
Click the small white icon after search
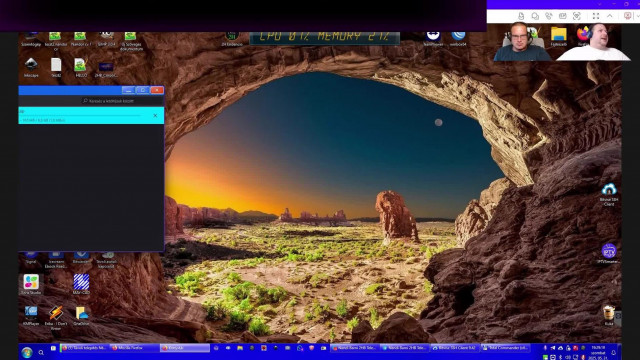click(x=53, y=348)
